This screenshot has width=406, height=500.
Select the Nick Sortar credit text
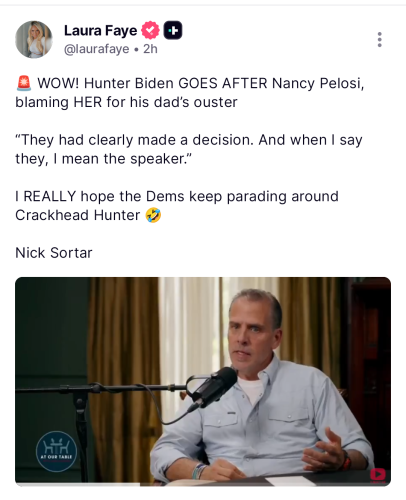[54, 253]
